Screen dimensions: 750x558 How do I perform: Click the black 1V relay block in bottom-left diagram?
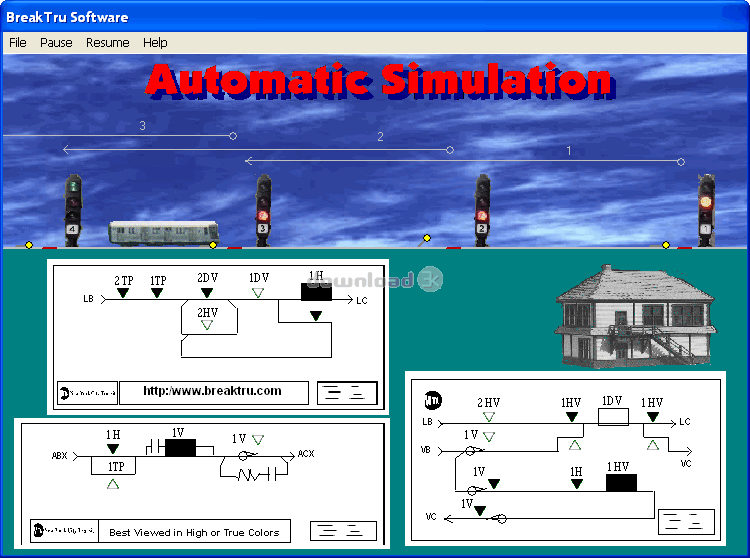coord(180,448)
